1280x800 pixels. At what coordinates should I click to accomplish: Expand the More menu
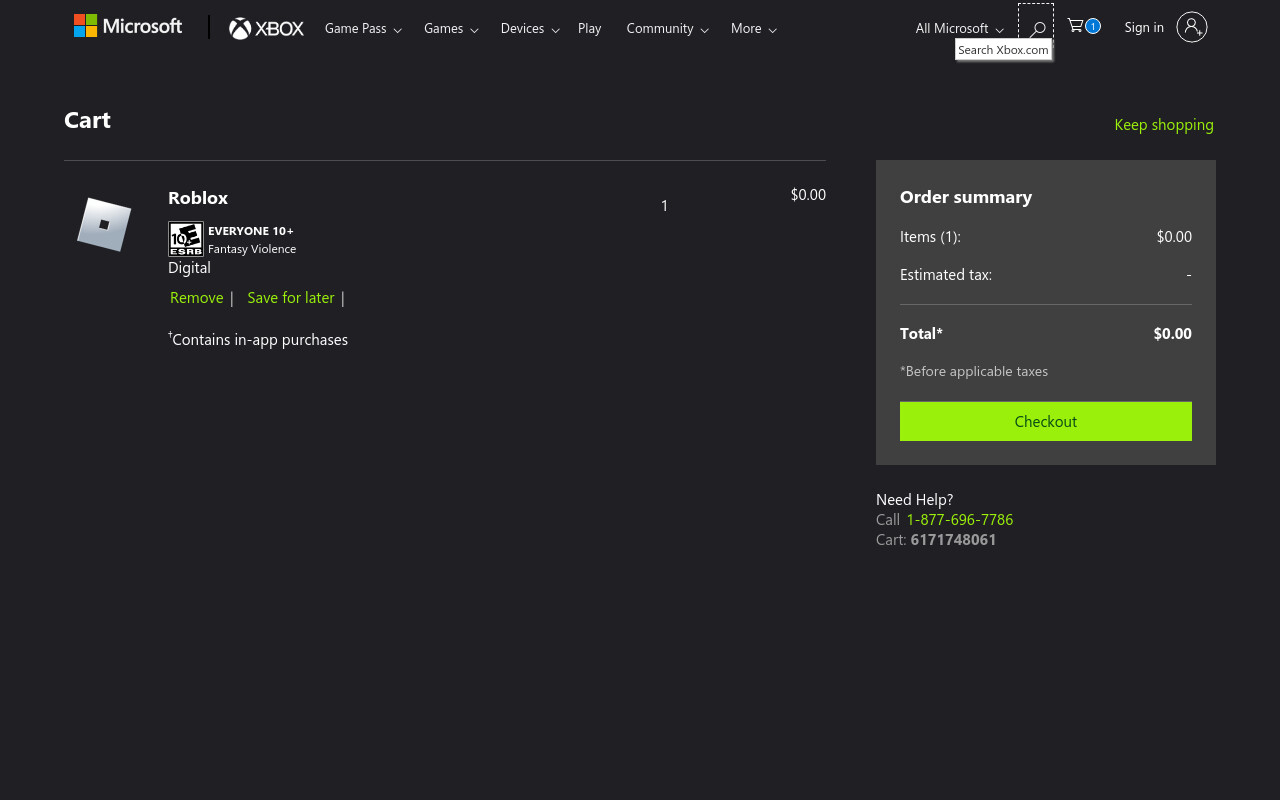tap(753, 28)
